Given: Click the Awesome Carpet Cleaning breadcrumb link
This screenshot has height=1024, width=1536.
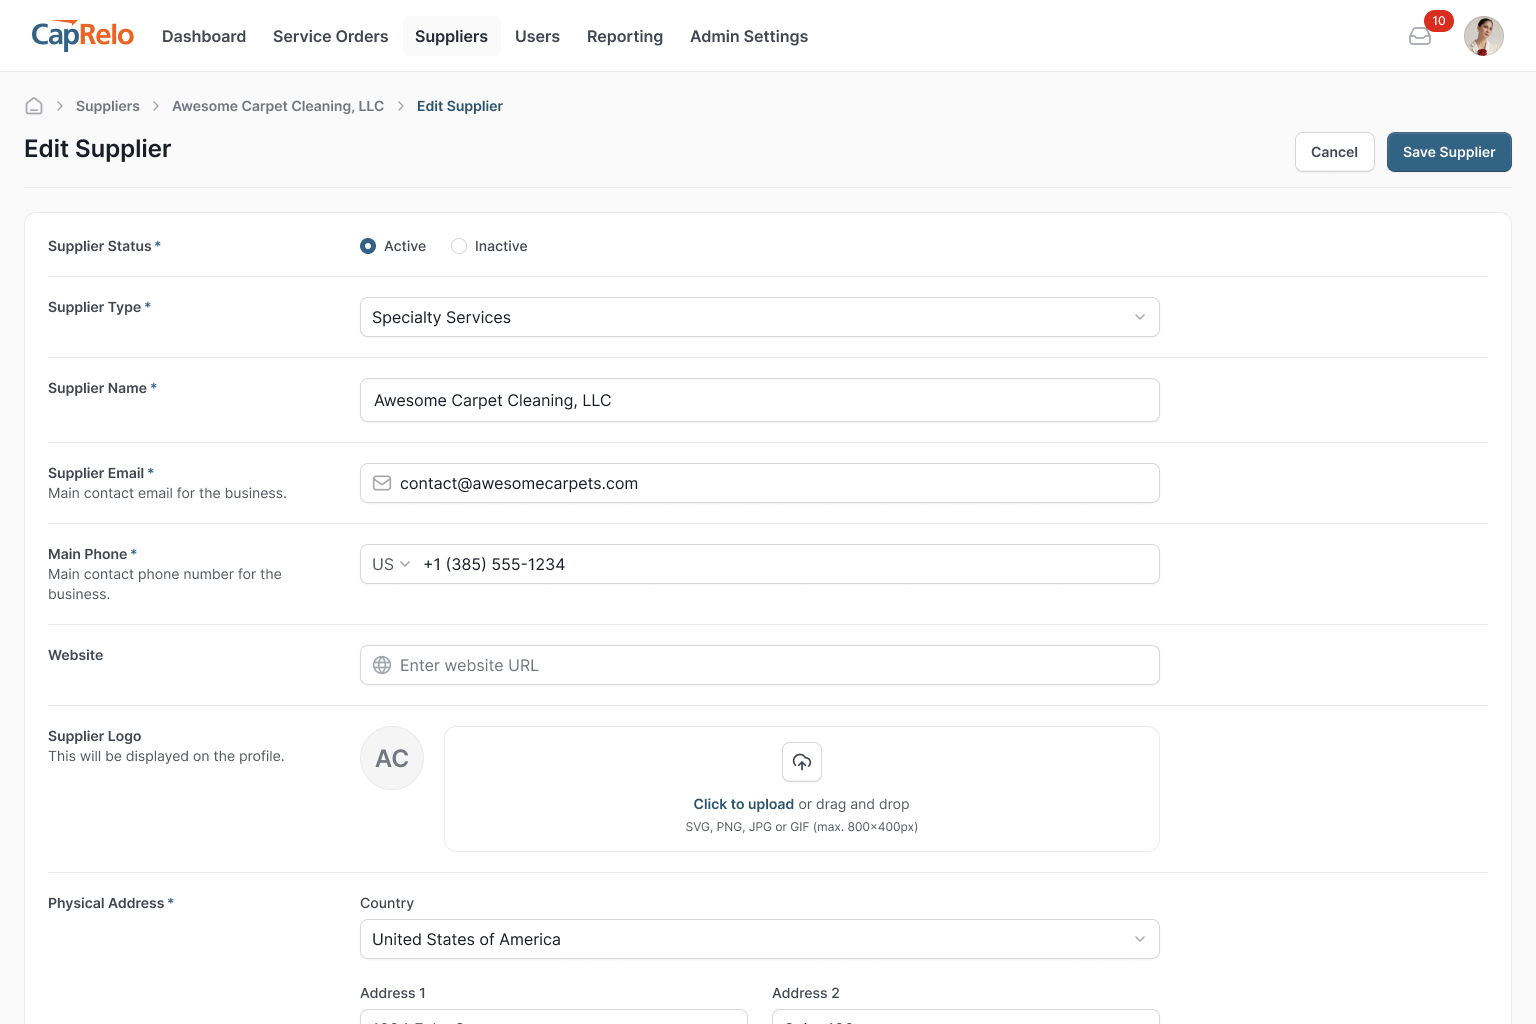Looking at the screenshot, I should point(278,106).
